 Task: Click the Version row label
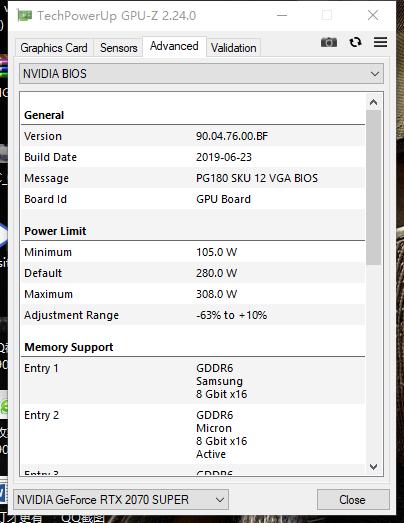pos(43,136)
